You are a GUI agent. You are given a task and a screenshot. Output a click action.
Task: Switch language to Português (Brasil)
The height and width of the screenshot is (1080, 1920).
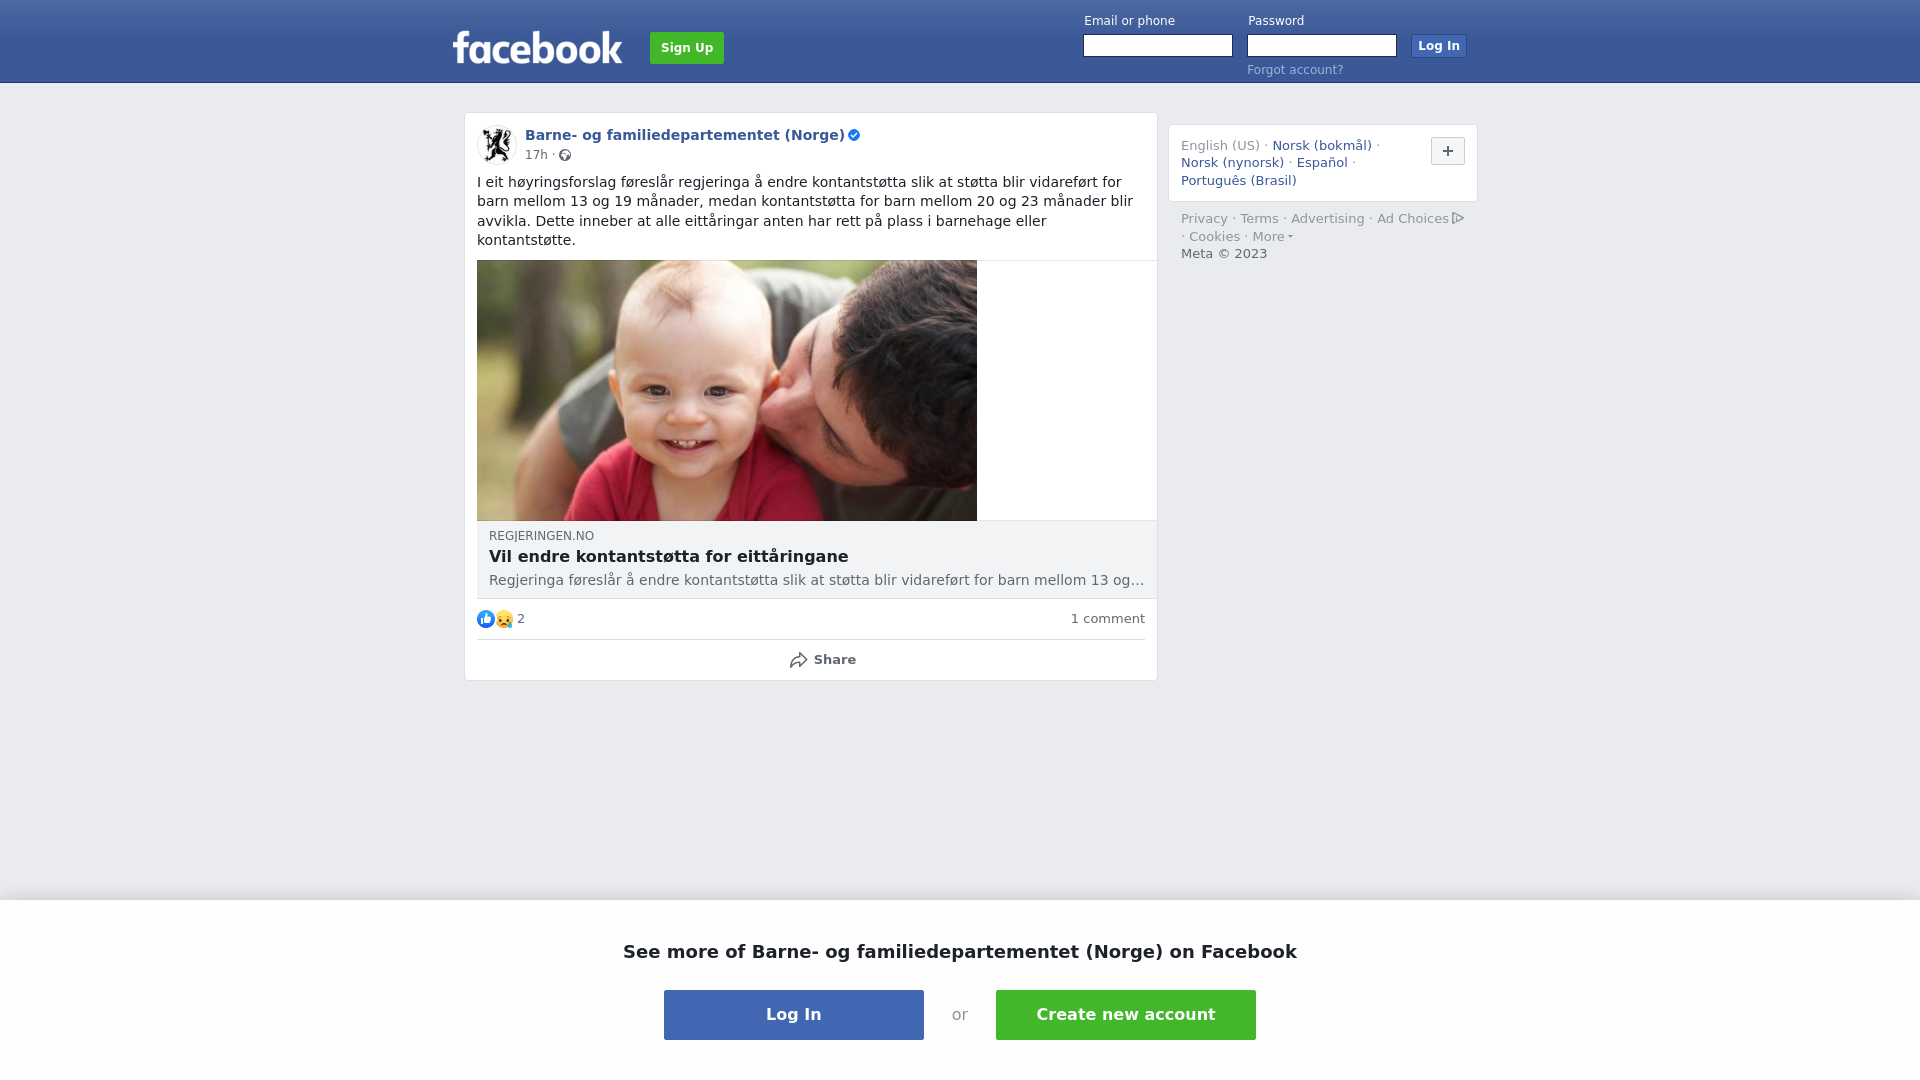(x=1238, y=181)
